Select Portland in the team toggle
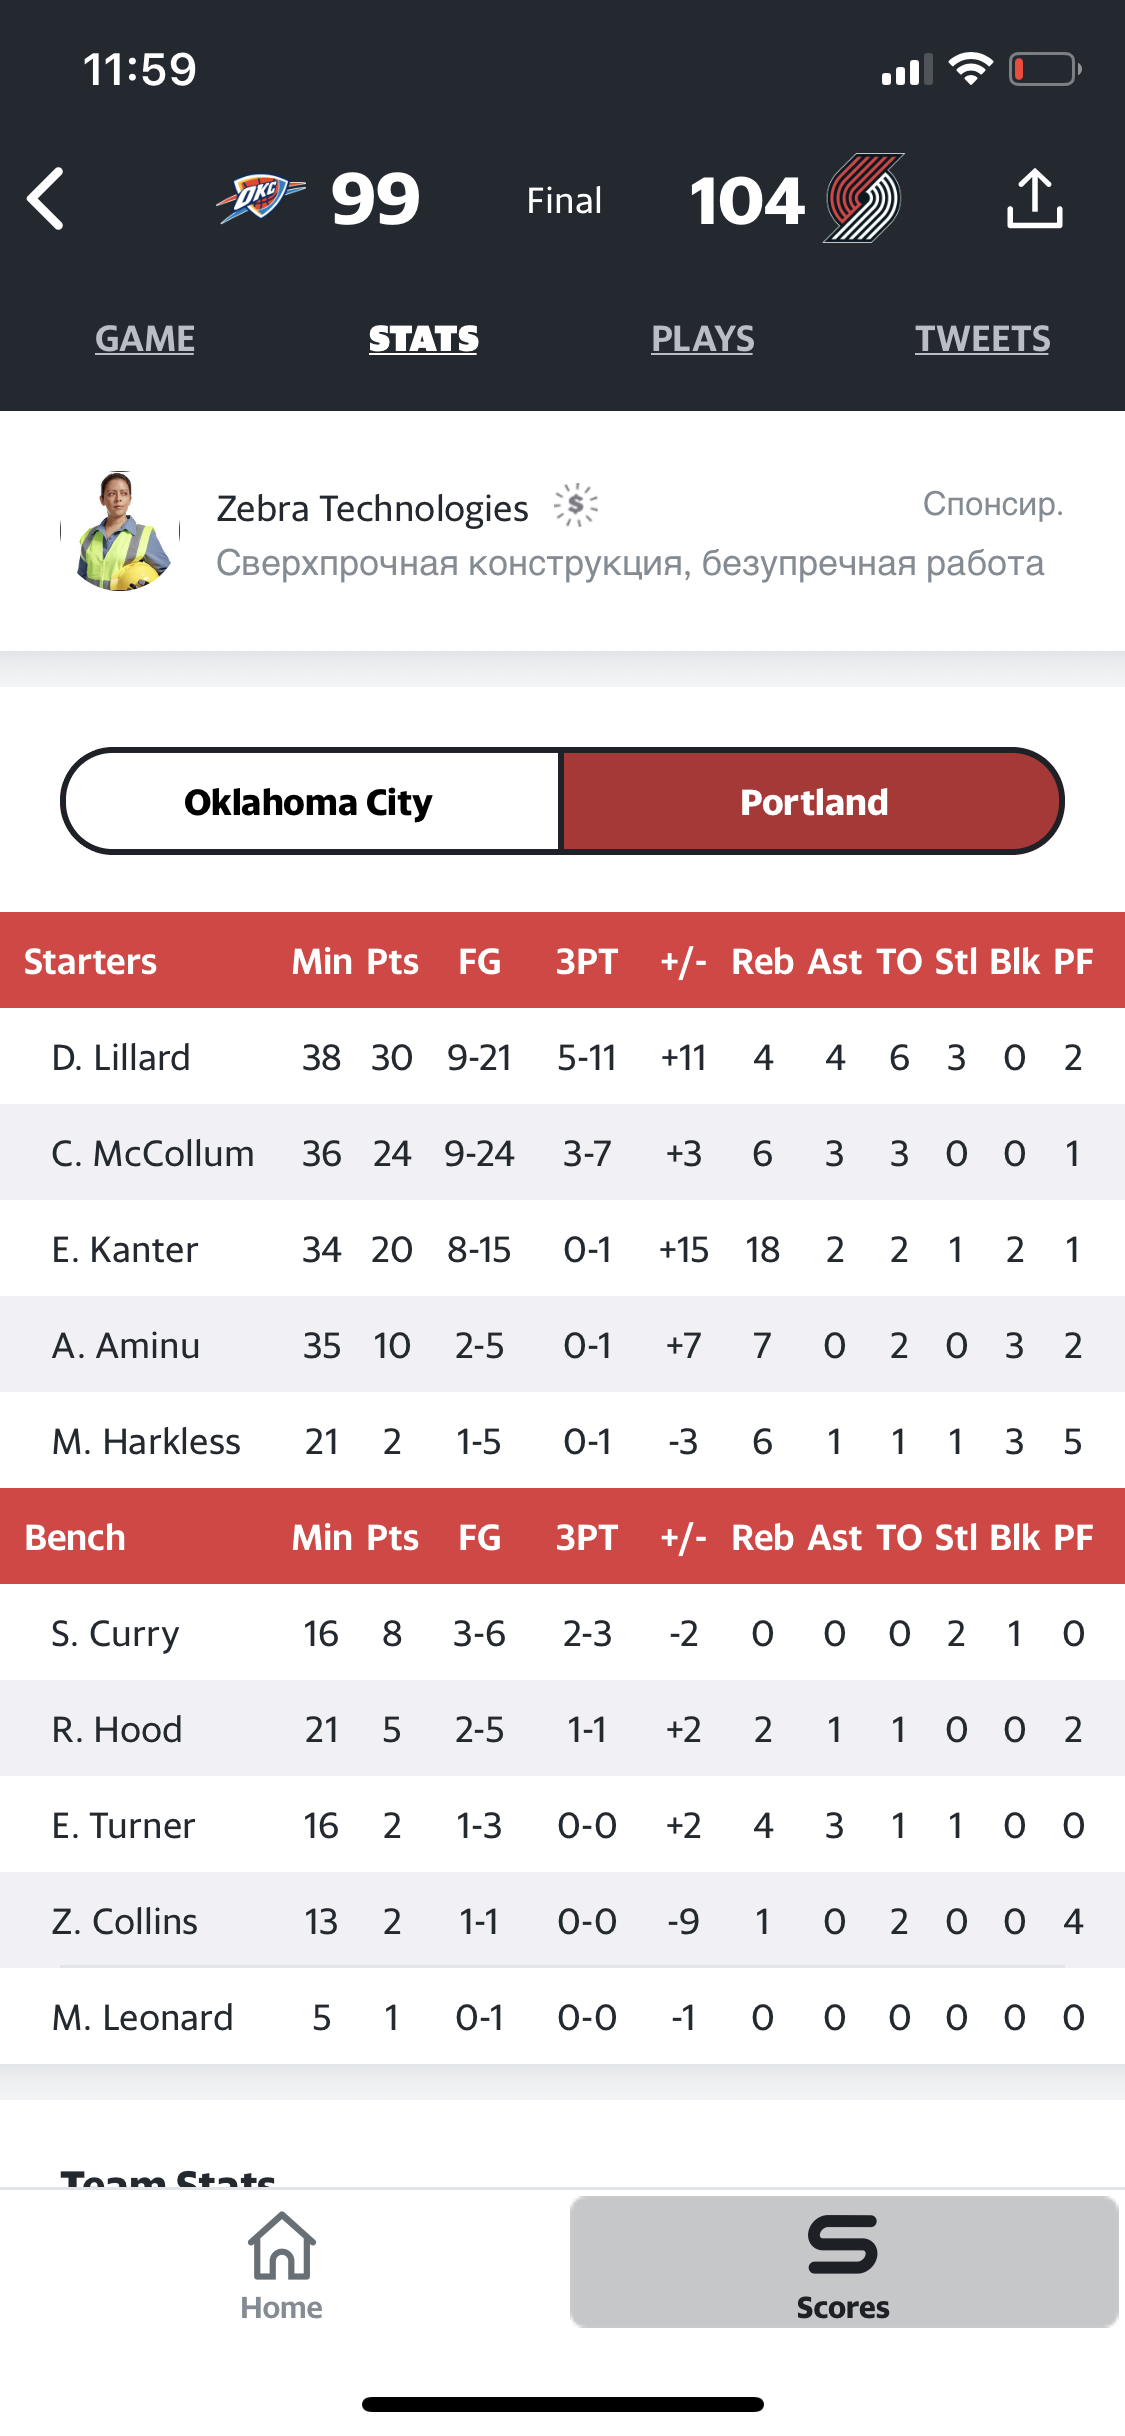The image size is (1125, 2436). (813, 802)
